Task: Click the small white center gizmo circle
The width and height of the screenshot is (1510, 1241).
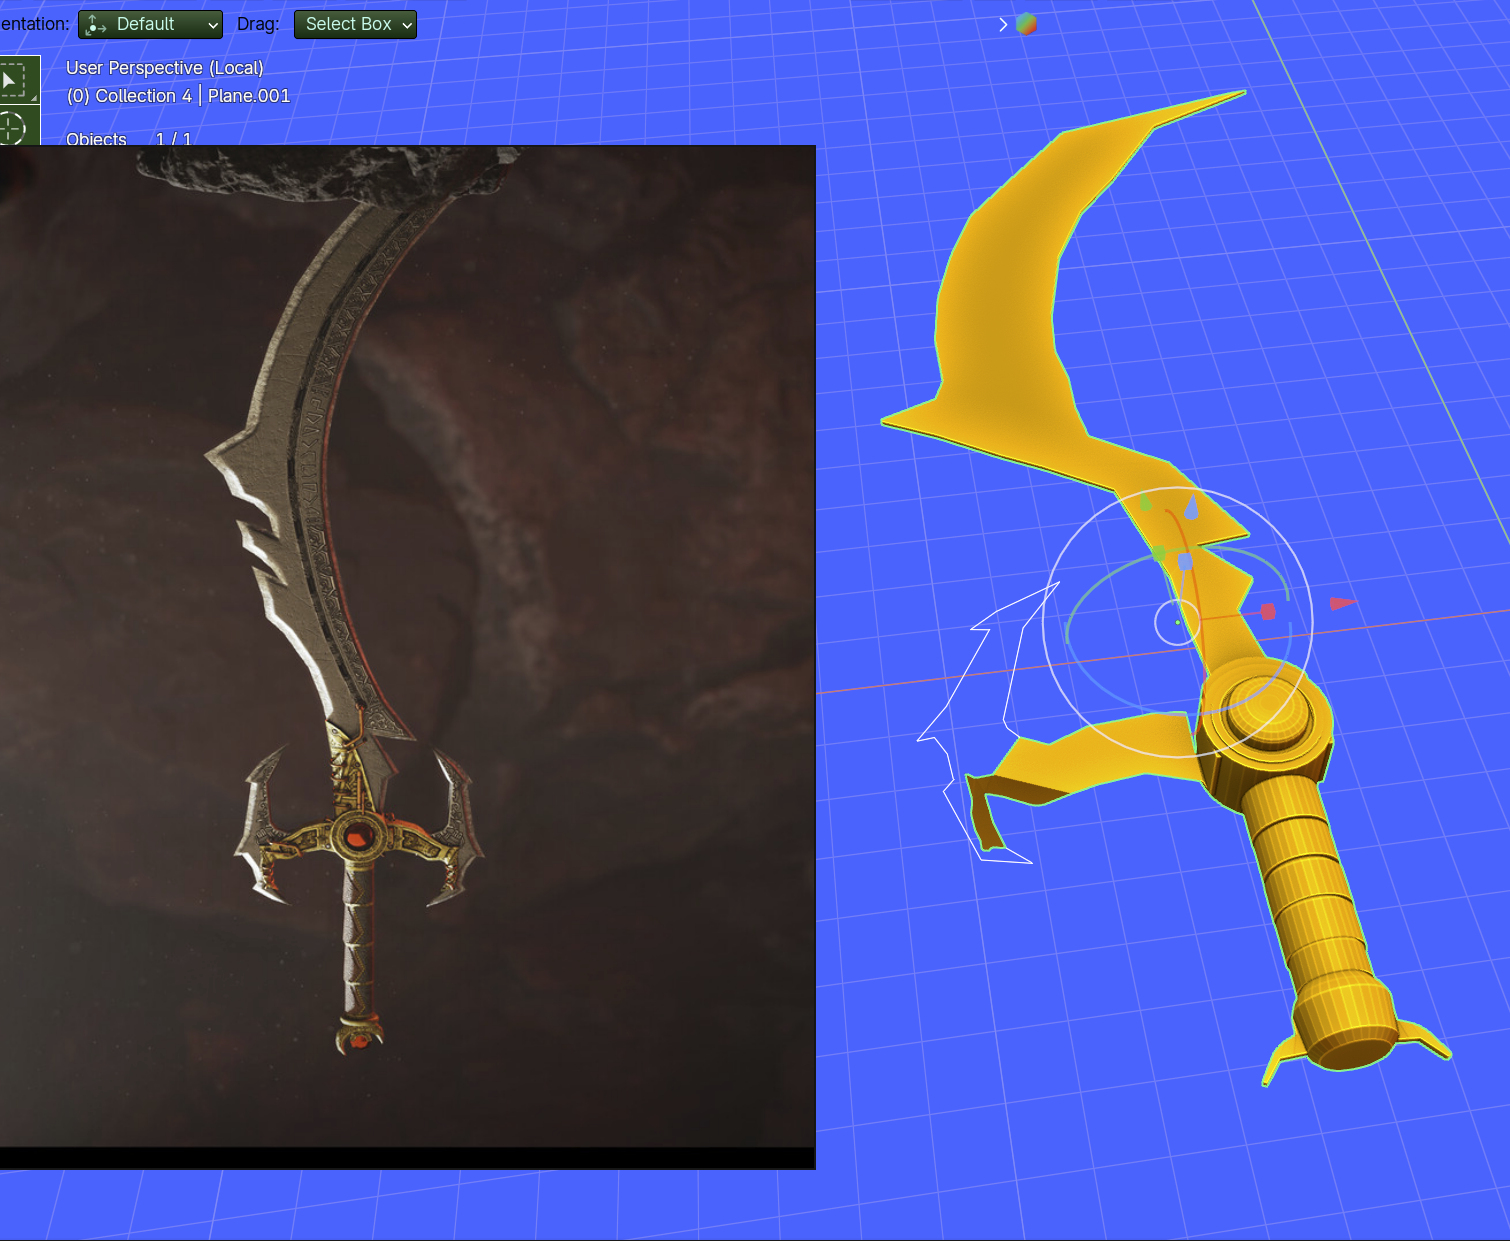Action: 1177,623
